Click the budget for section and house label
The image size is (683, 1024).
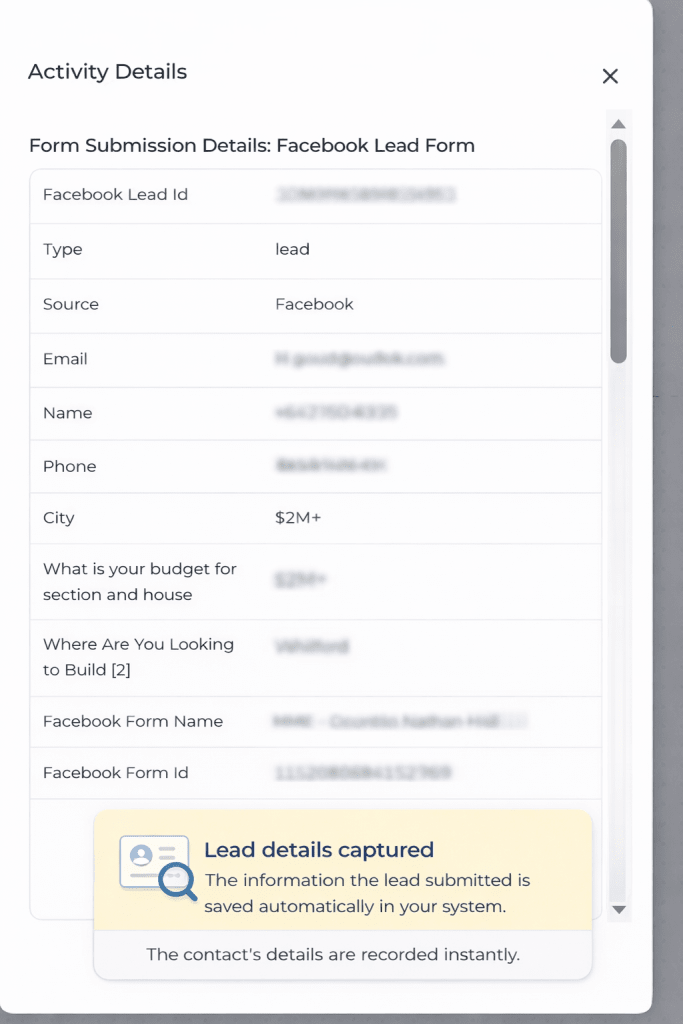(x=139, y=581)
